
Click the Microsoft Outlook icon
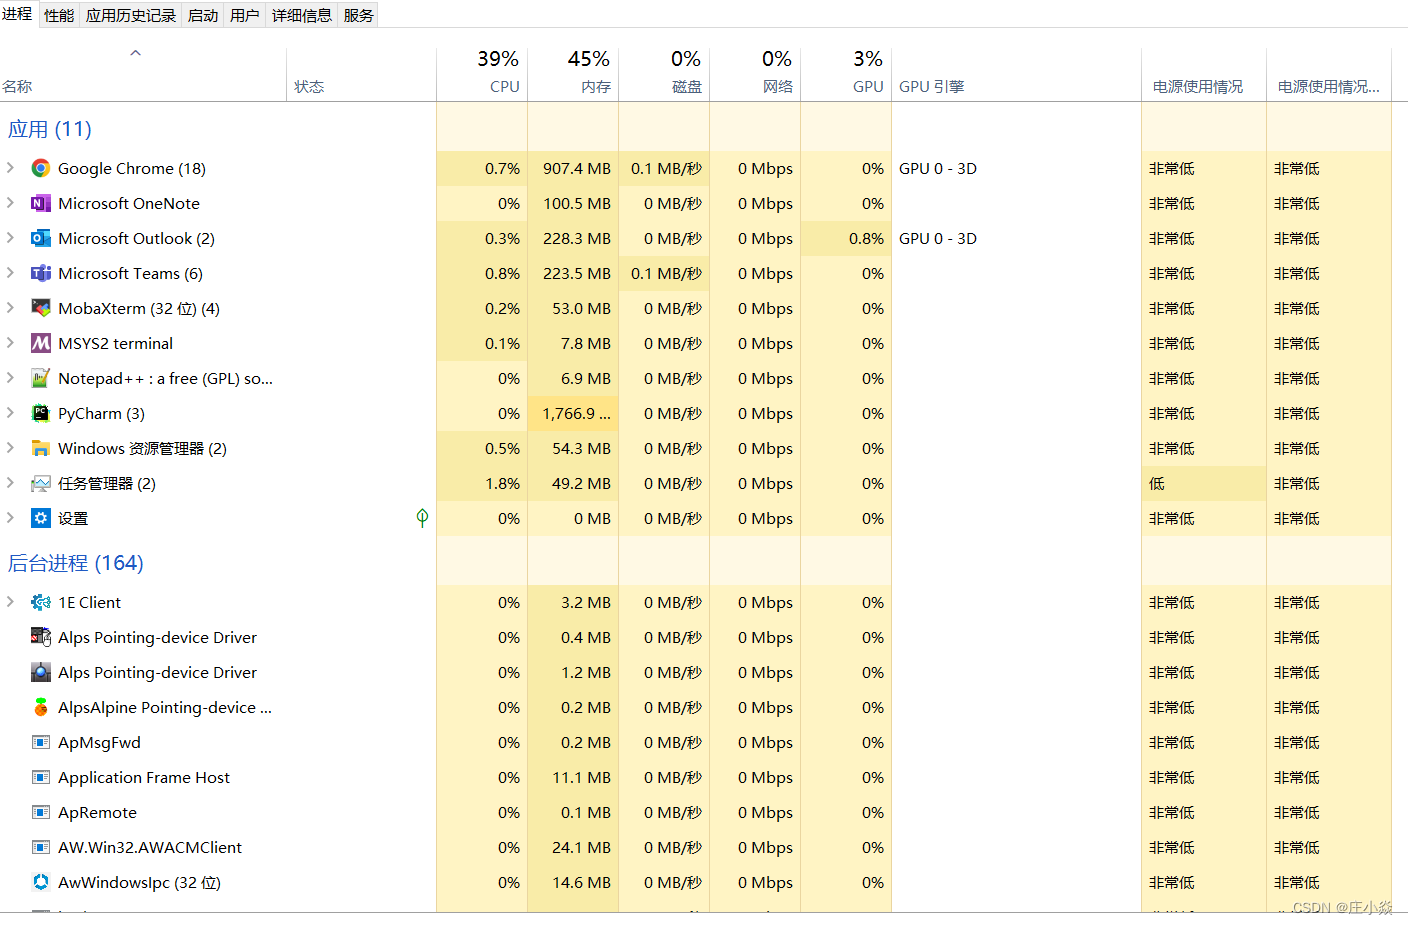click(x=40, y=238)
